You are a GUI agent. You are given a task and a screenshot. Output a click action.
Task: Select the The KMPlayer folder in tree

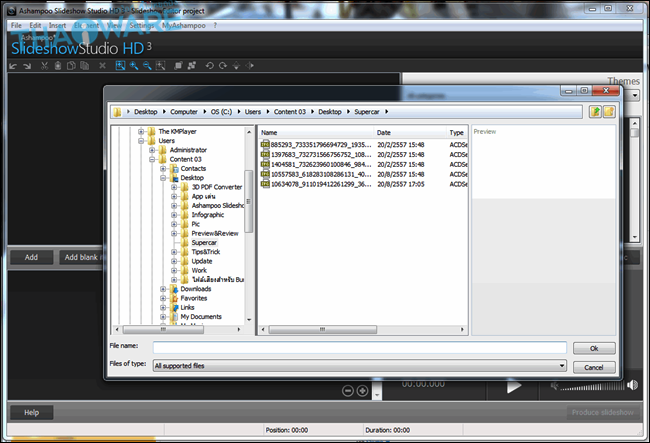177,131
